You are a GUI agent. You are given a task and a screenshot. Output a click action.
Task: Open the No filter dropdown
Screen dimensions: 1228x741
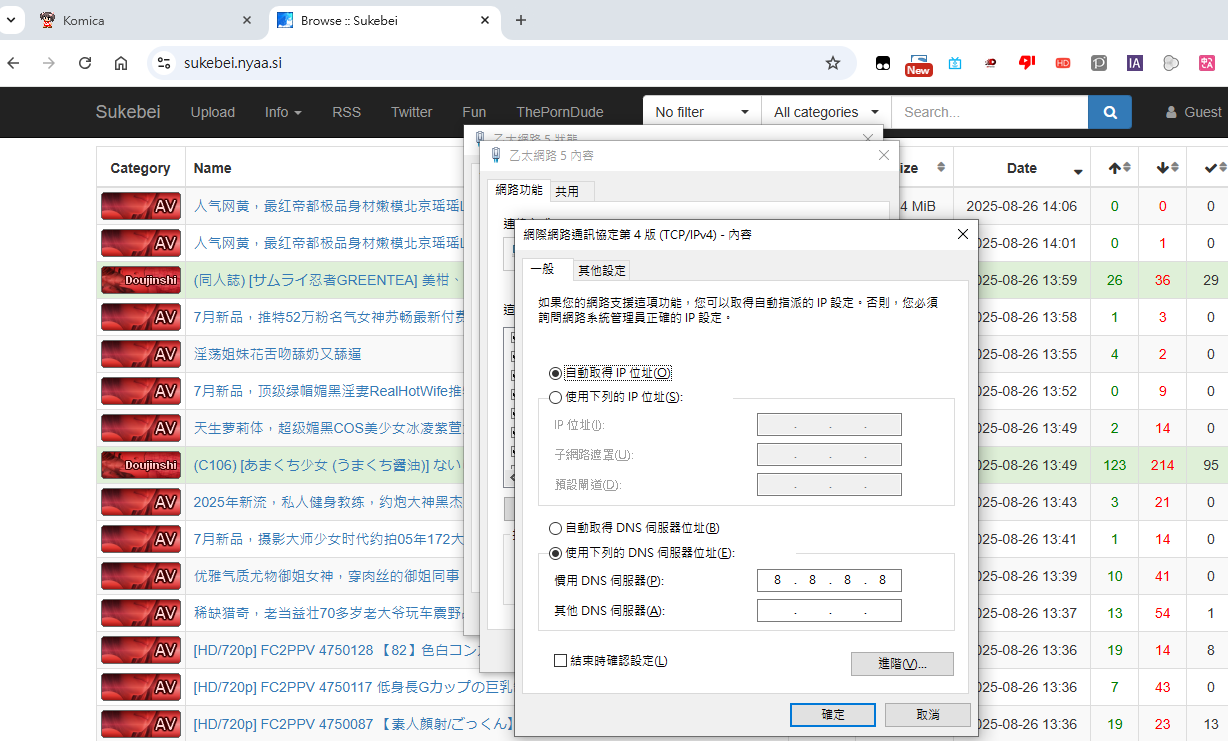[702, 112]
